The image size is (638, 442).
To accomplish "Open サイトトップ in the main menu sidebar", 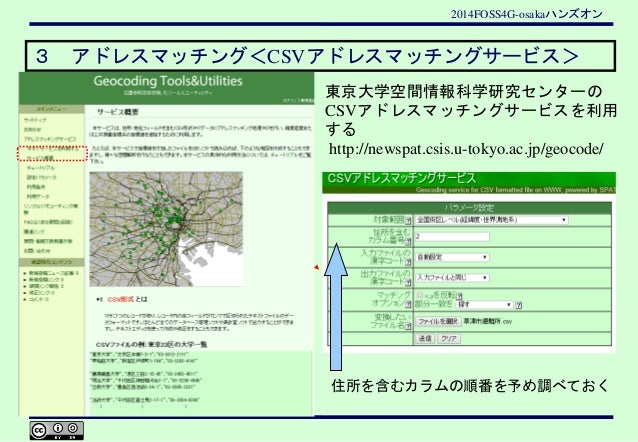I will point(35,120).
